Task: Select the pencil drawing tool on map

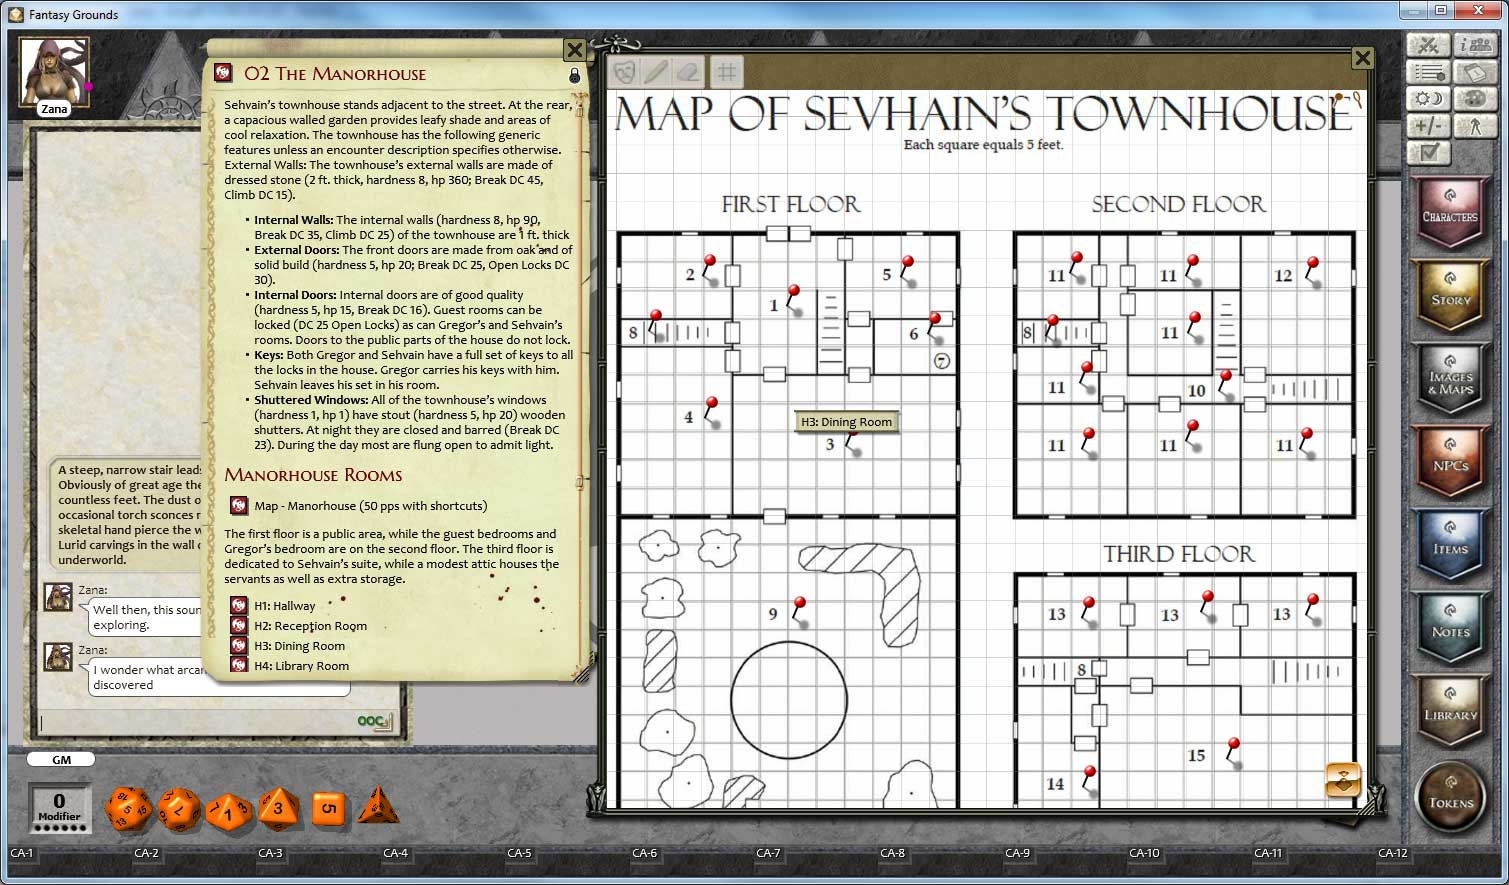Action: coord(656,72)
